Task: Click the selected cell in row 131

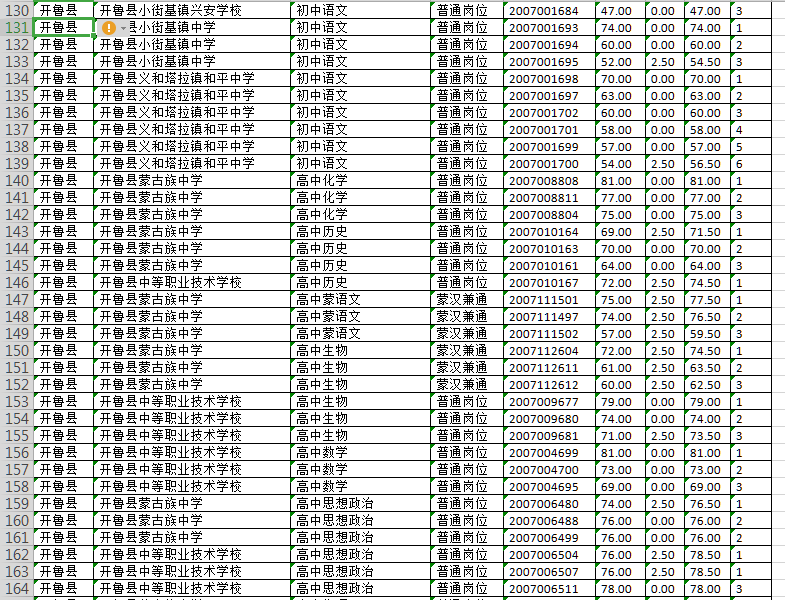Action: tap(64, 28)
